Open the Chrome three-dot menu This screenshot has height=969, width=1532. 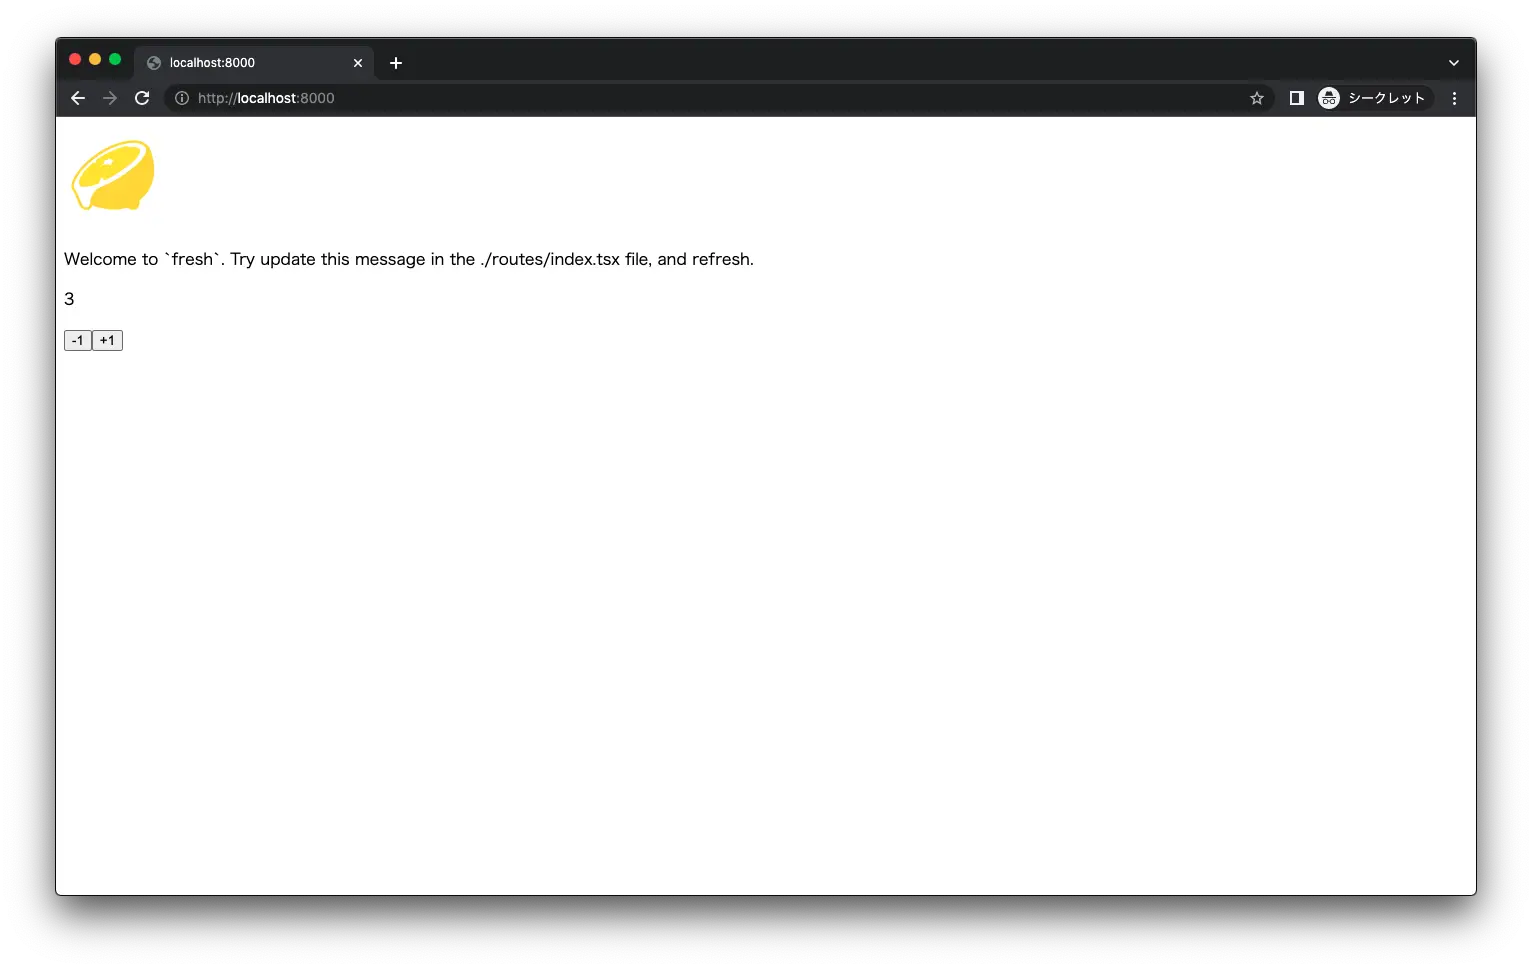[1454, 98]
